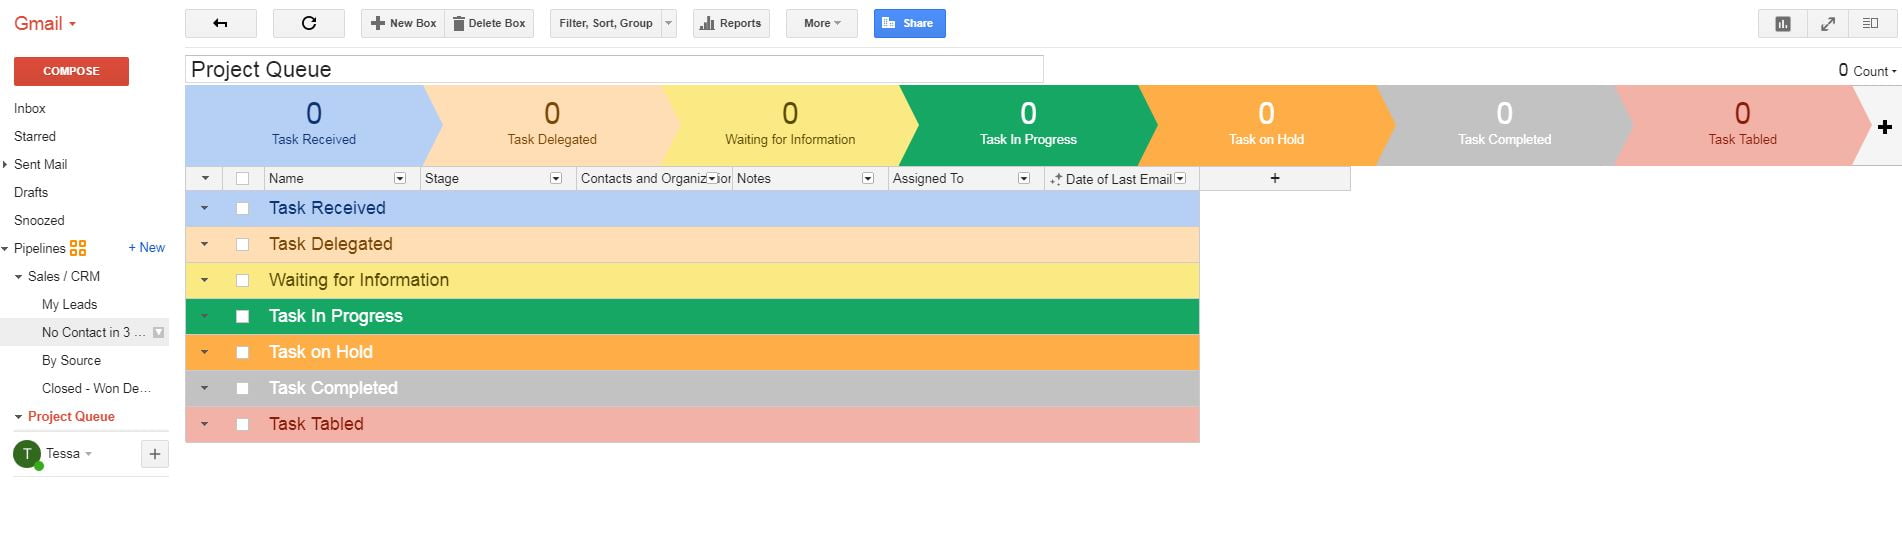Select the Project Queue pipeline in sidebar

[71, 416]
